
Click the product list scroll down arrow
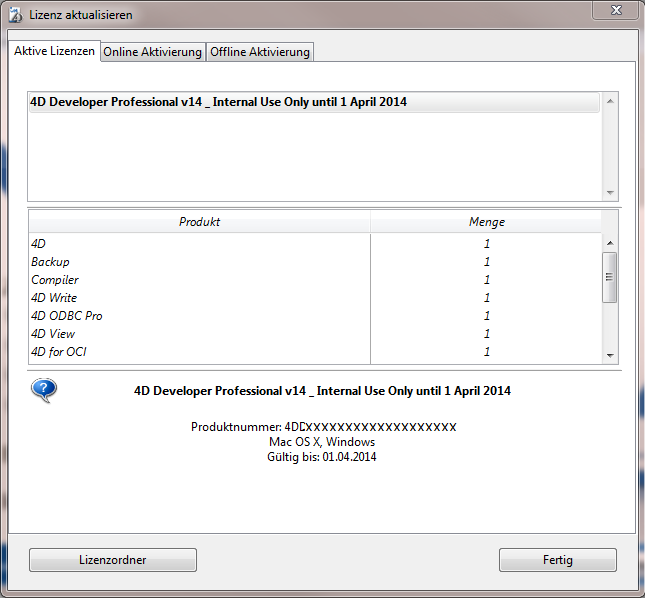(610, 356)
